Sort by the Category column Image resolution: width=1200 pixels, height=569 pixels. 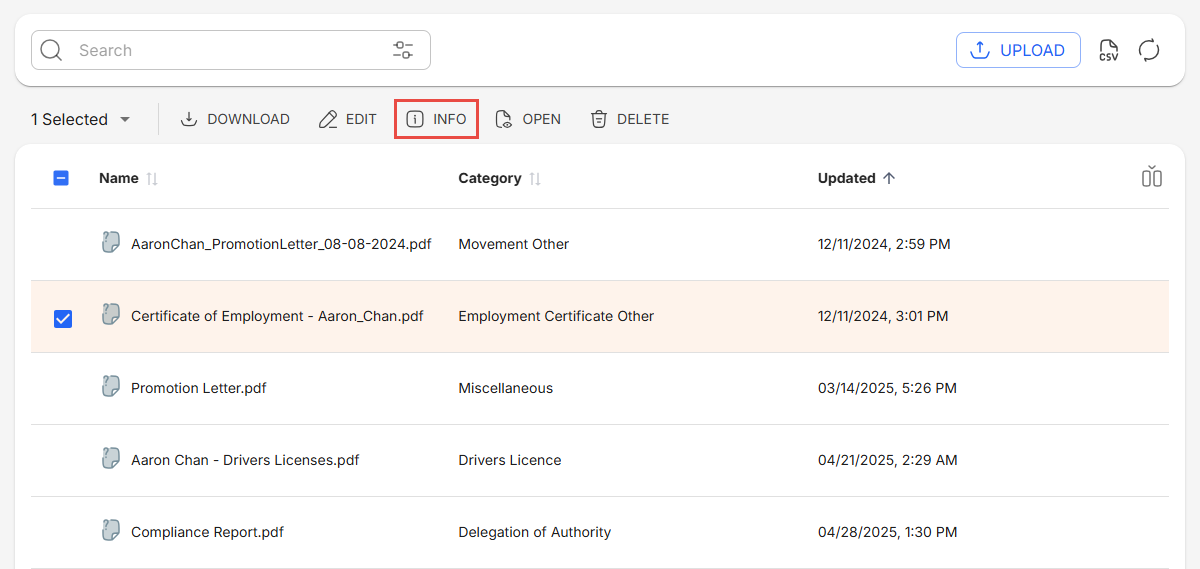tap(535, 179)
